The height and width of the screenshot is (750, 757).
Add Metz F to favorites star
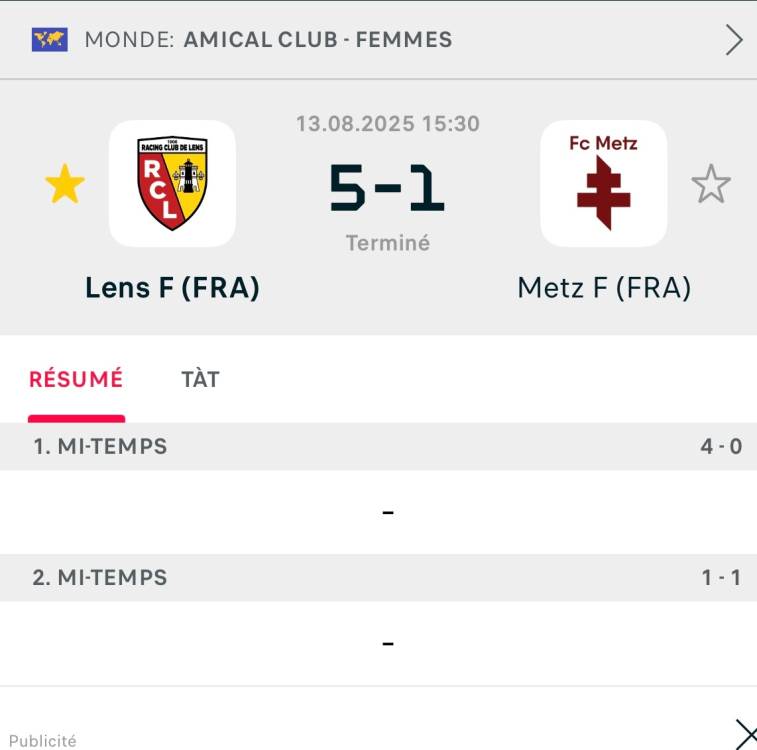click(711, 184)
